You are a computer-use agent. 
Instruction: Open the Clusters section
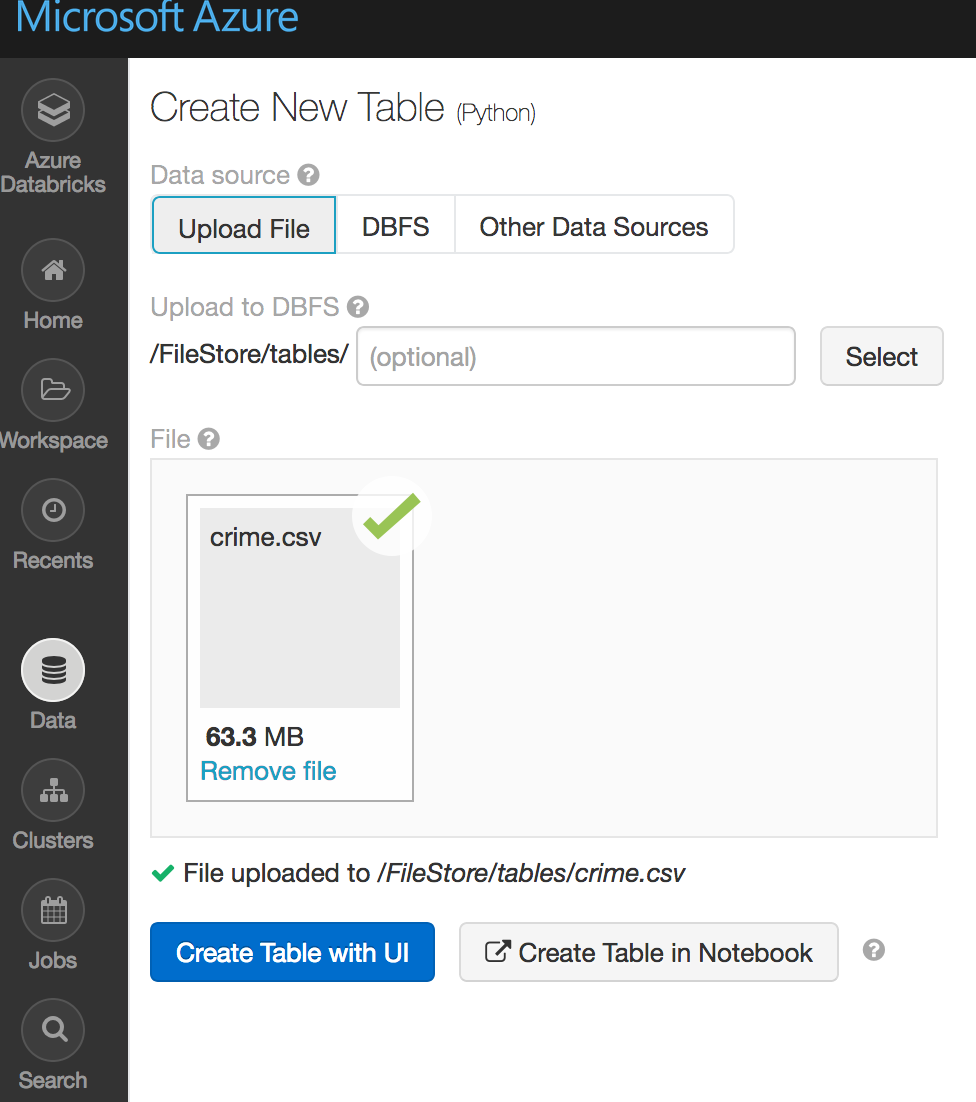pyautogui.click(x=52, y=790)
